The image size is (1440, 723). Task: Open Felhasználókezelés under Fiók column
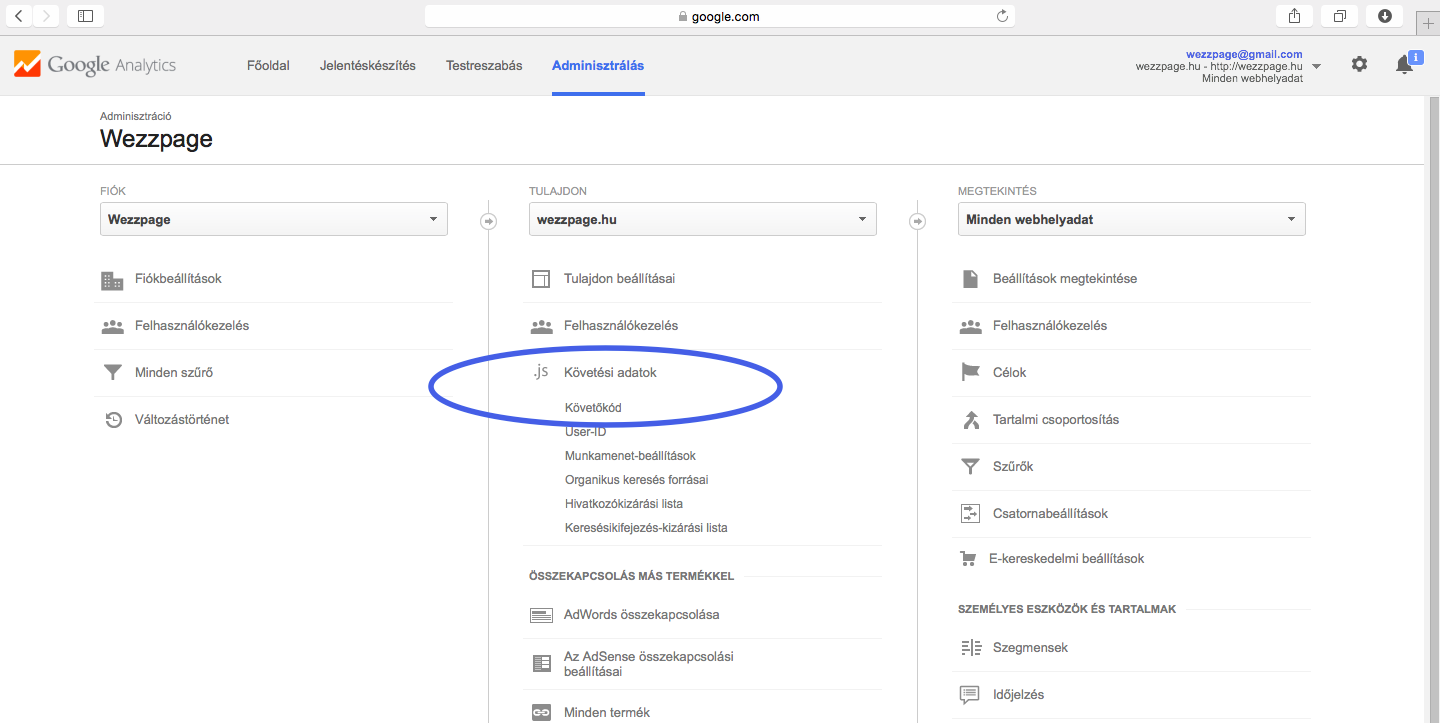coord(192,326)
